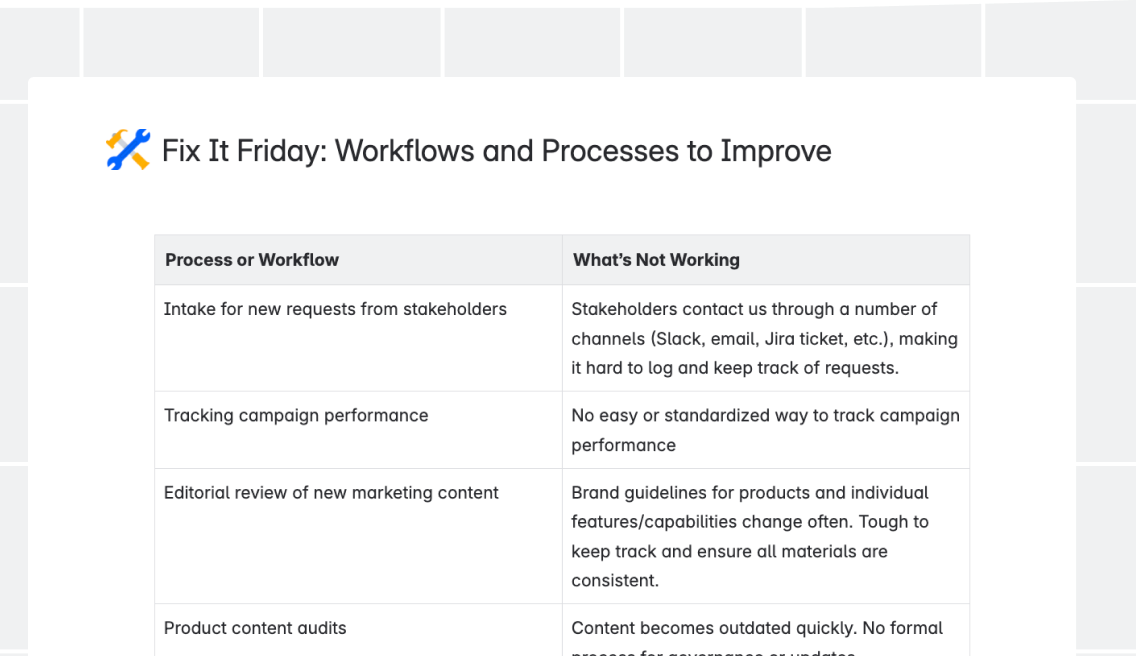Screen dimensions: 1136x656
Task: Click the Brand guidelines description cell
Action: pos(766,536)
